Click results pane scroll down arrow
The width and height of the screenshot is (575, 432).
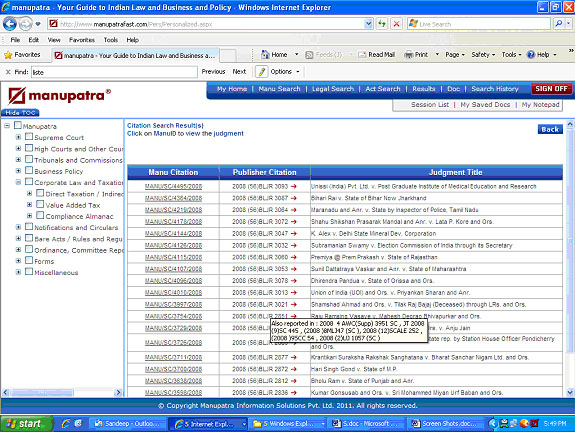[570, 393]
